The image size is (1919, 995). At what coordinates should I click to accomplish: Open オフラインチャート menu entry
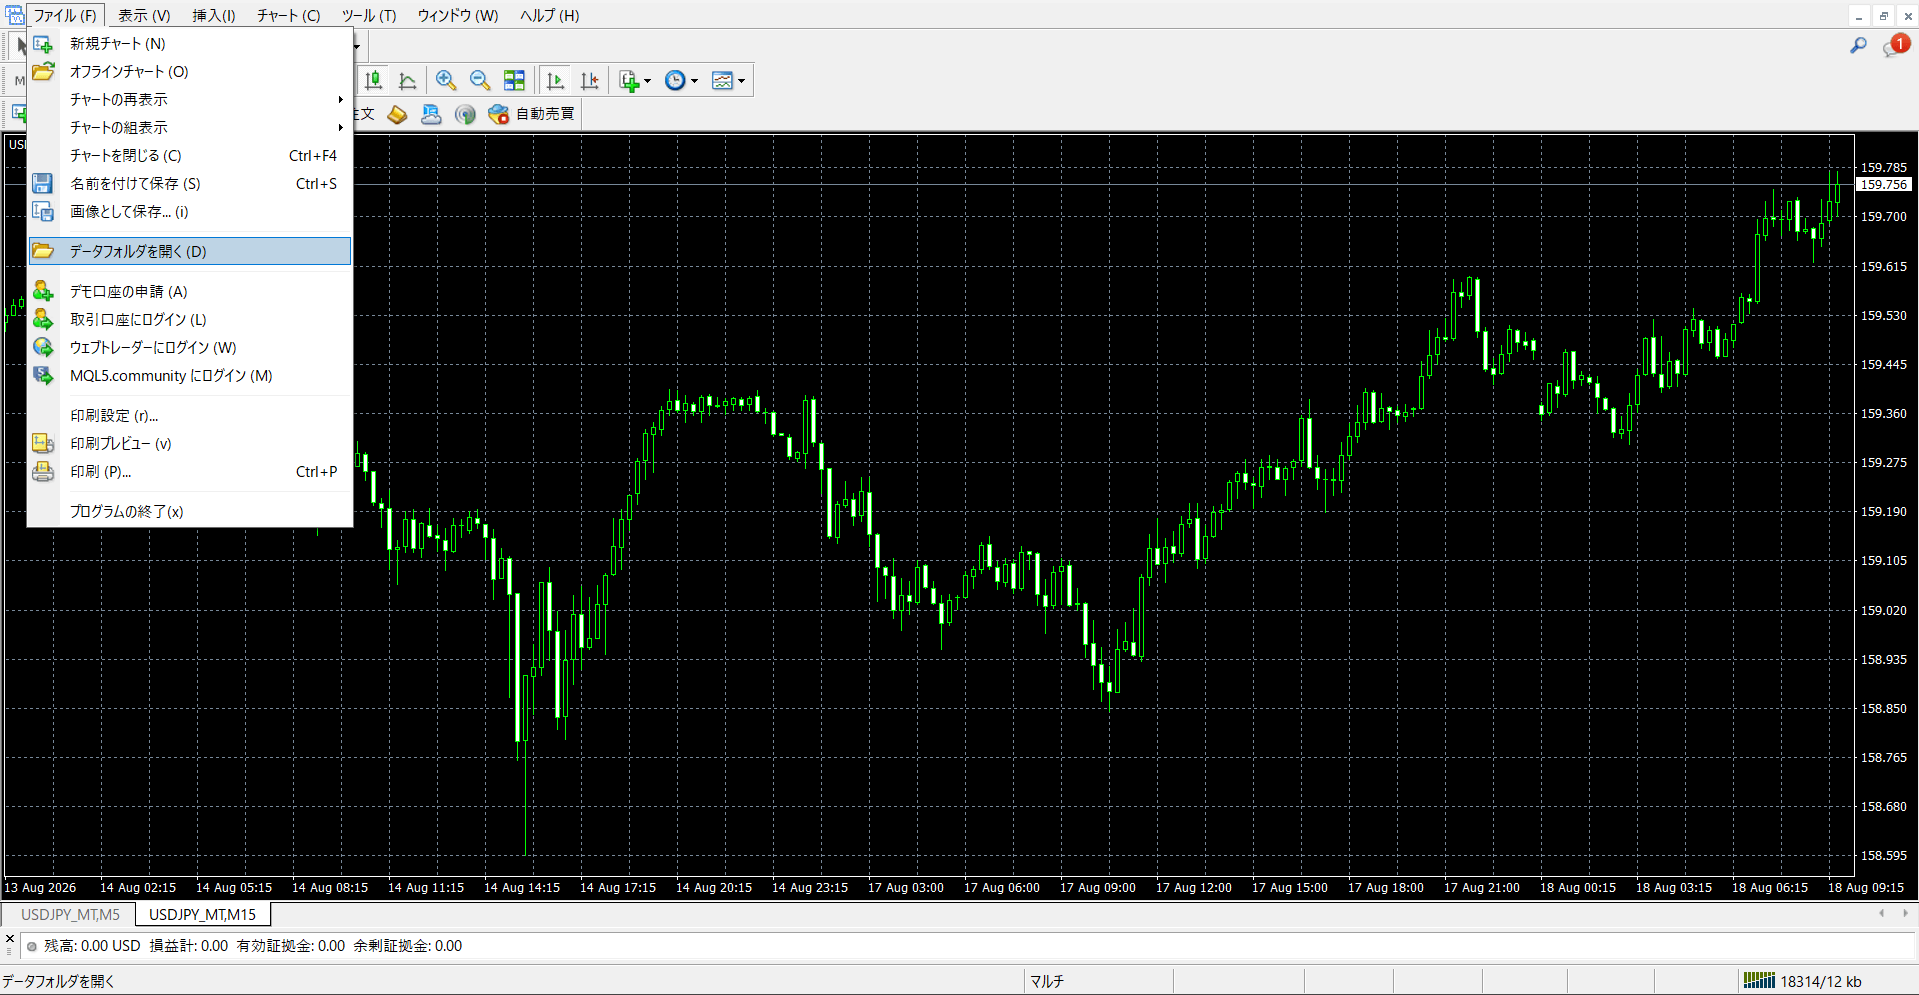click(x=190, y=72)
